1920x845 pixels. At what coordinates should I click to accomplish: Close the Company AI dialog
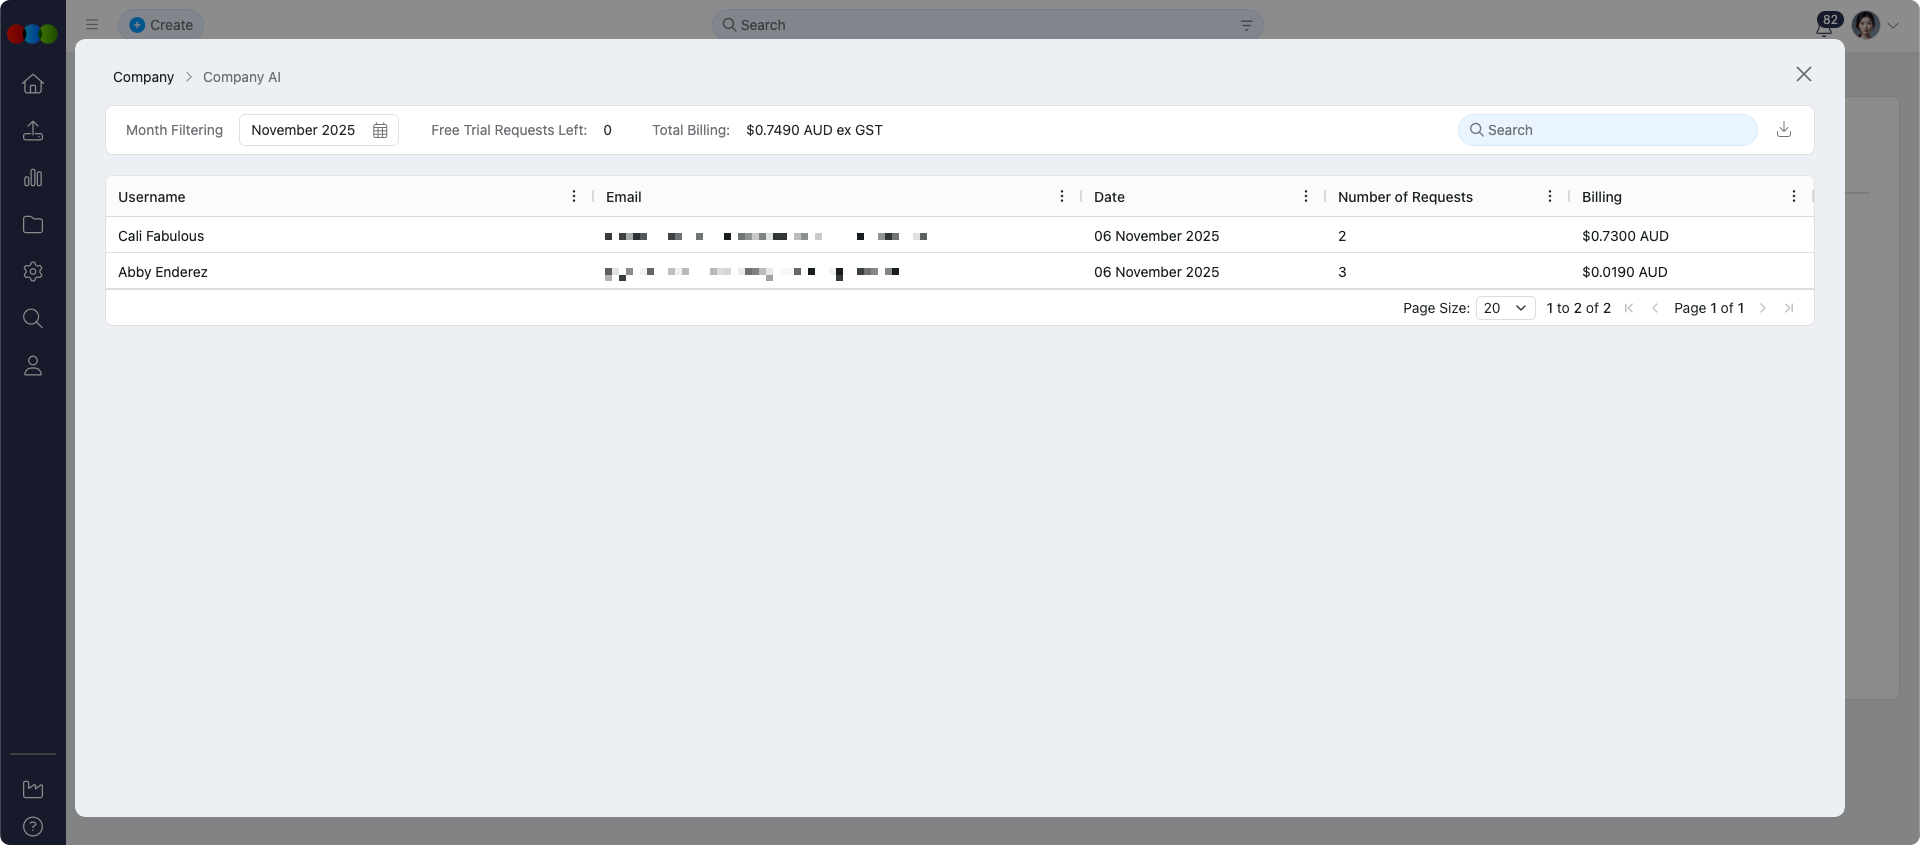point(1803,75)
